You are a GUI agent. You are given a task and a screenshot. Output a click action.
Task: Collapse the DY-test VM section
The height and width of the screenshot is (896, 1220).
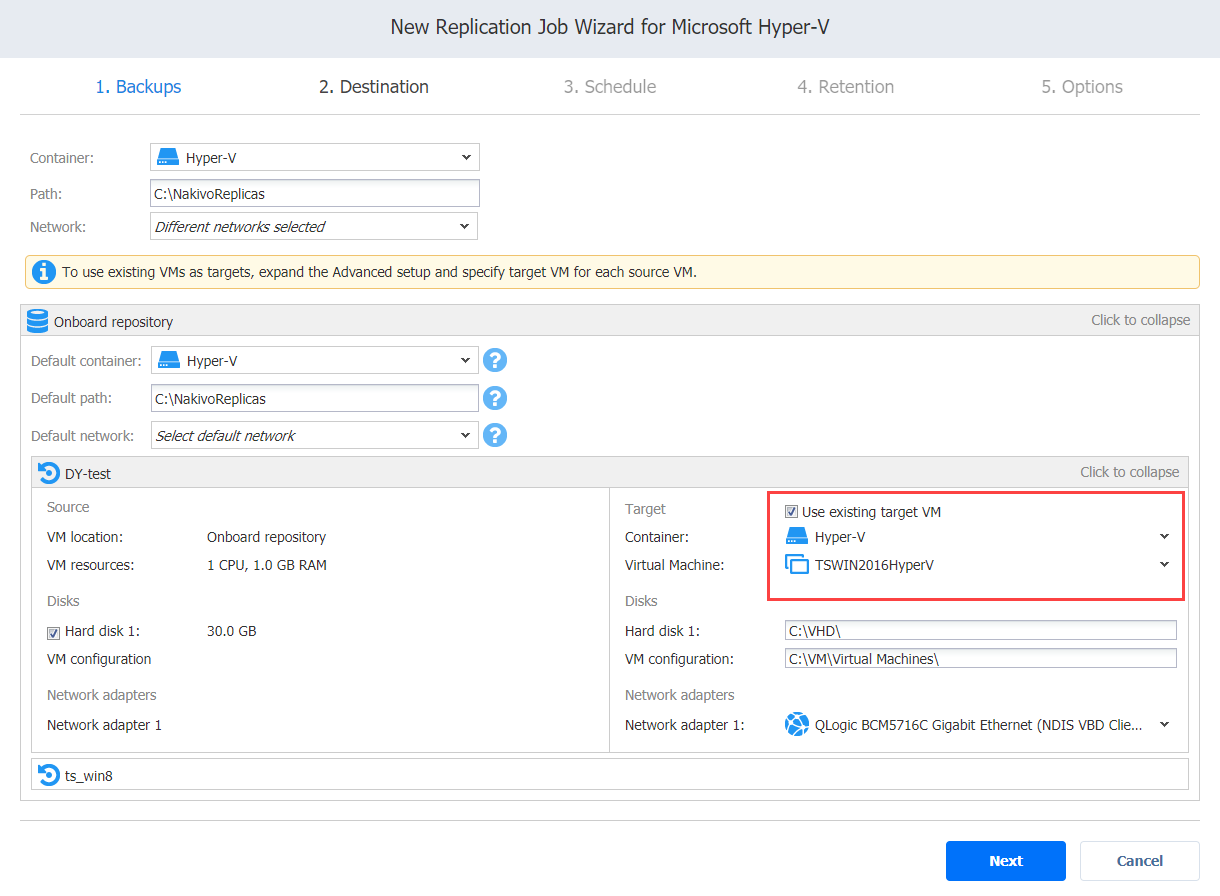1129,472
